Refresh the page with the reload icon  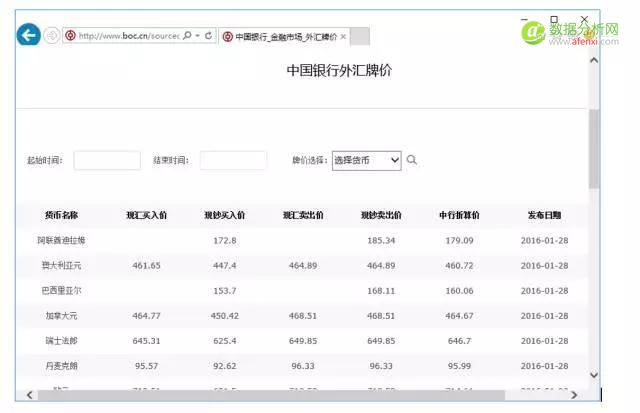point(209,36)
